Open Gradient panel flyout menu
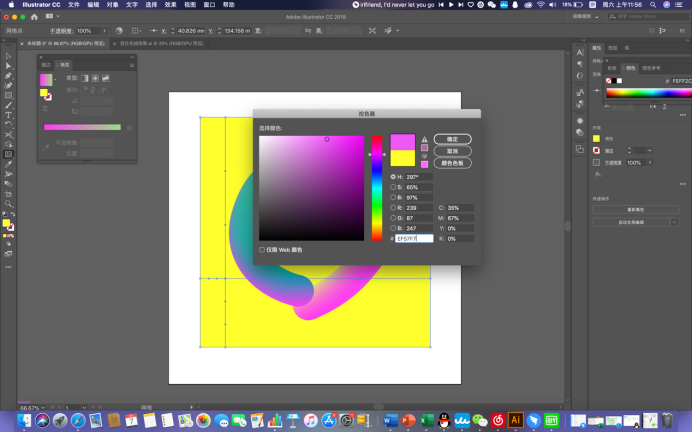This screenshot has width=692, height=433. [132, 65]
